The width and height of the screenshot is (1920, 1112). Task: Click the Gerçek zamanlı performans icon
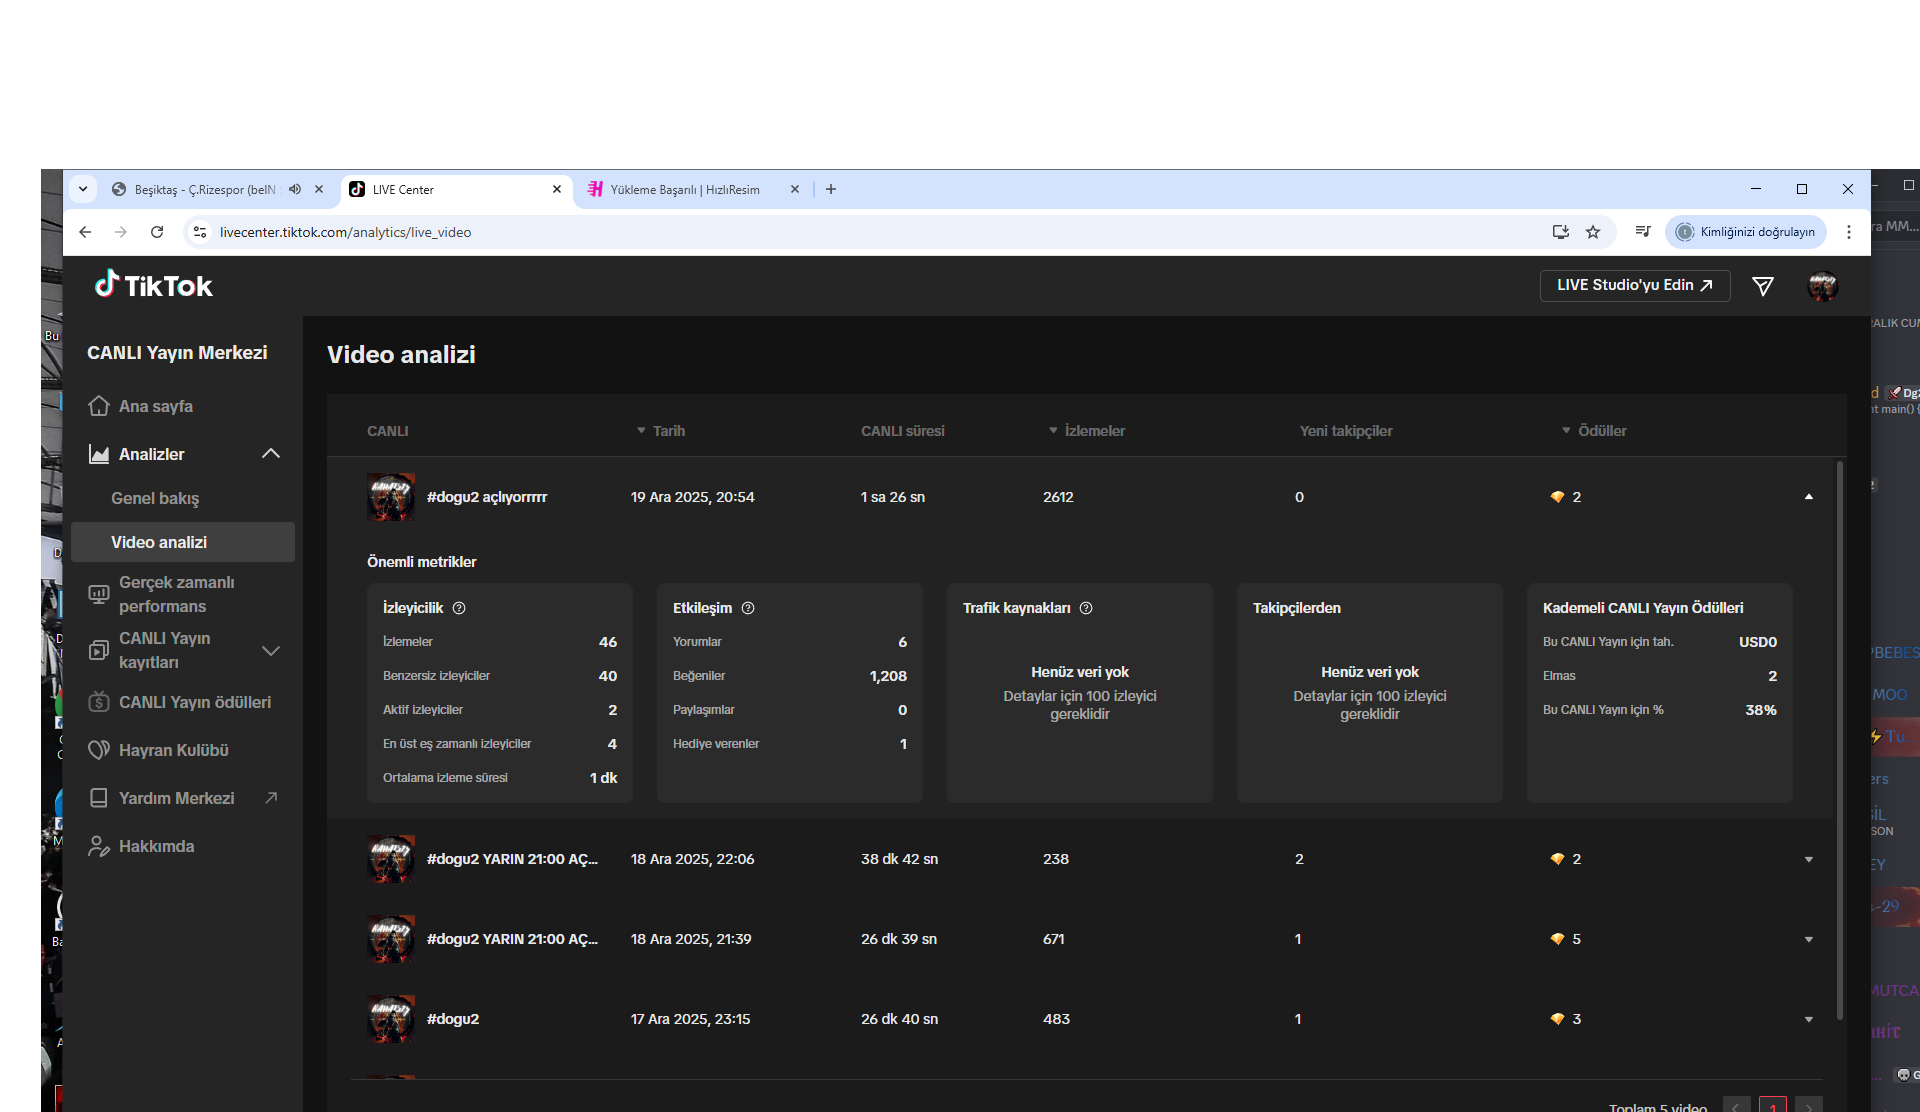pos(99,594)
